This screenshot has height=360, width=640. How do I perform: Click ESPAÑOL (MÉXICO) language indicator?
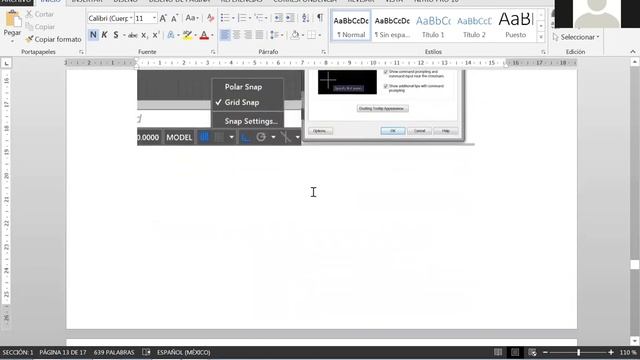point(184,352)
